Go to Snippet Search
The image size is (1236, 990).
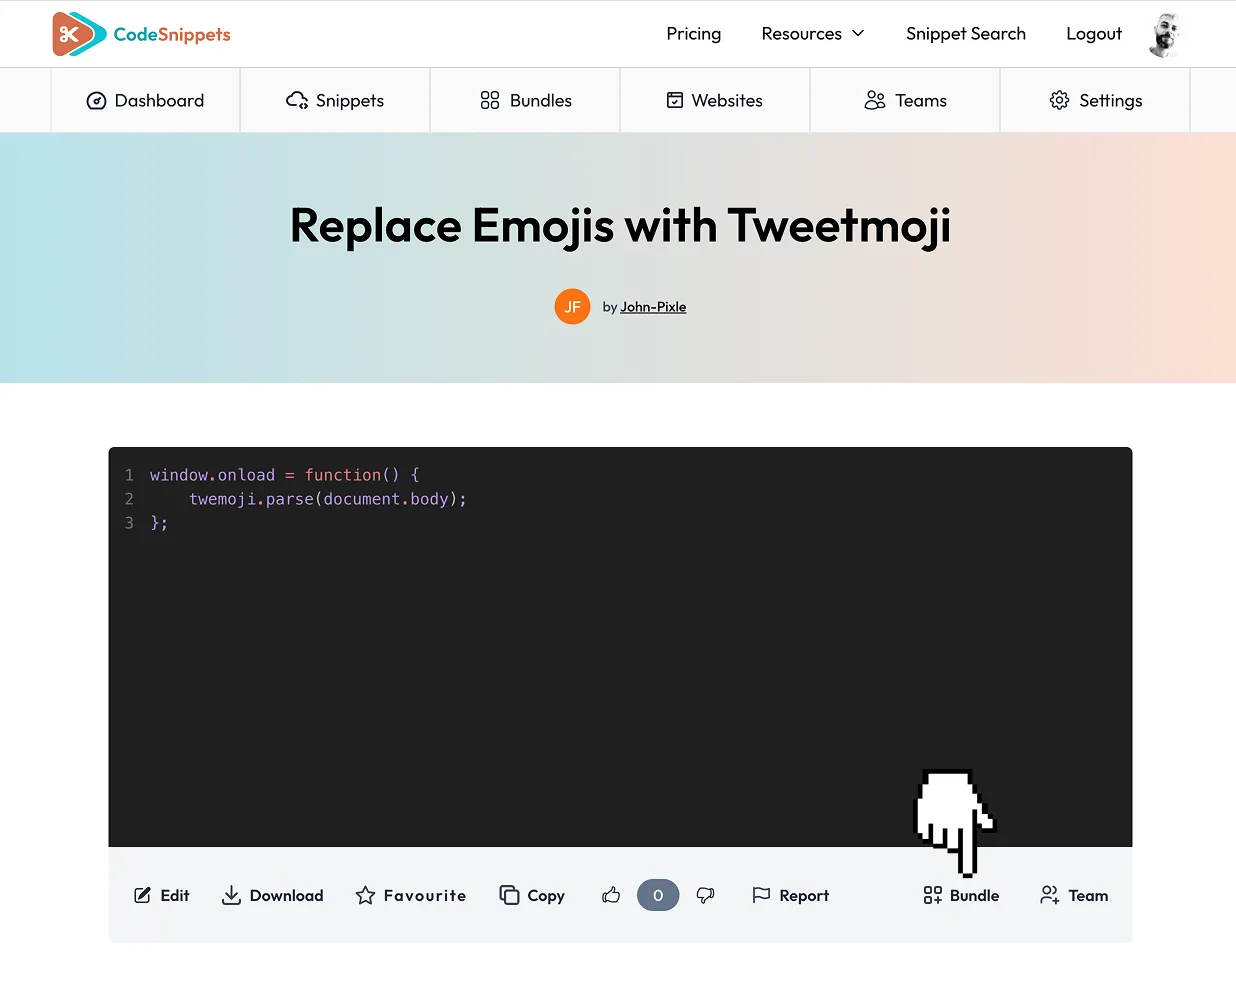[966, 34]
